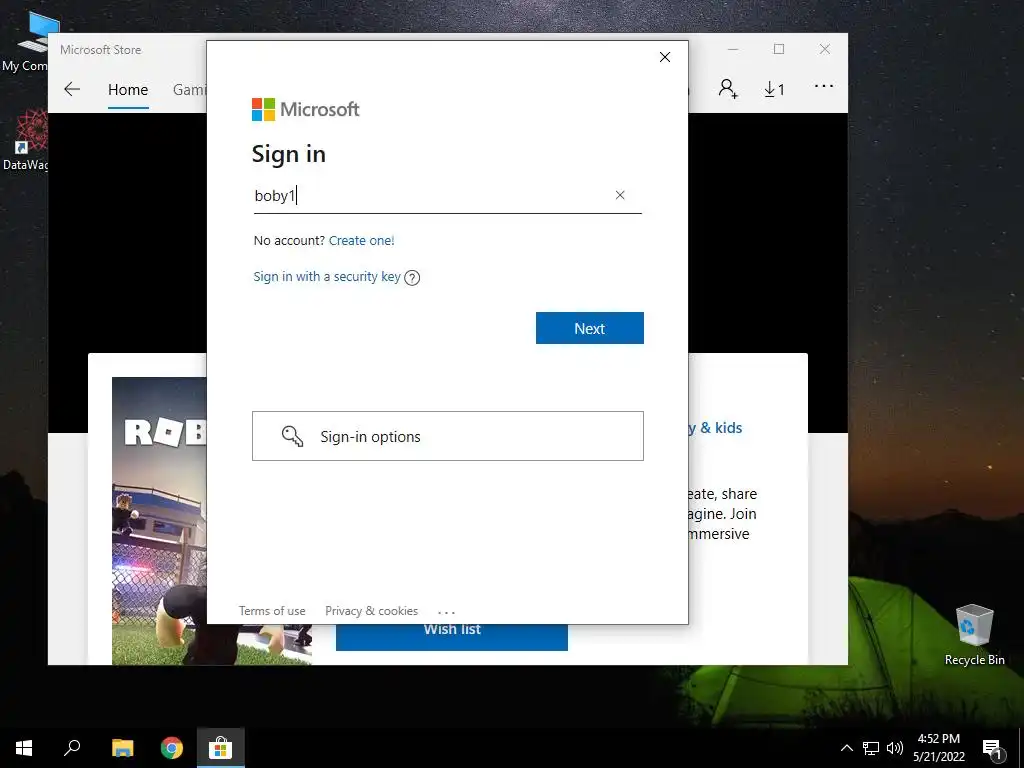Switch to the Store Gaming tab

coord(189,89)
